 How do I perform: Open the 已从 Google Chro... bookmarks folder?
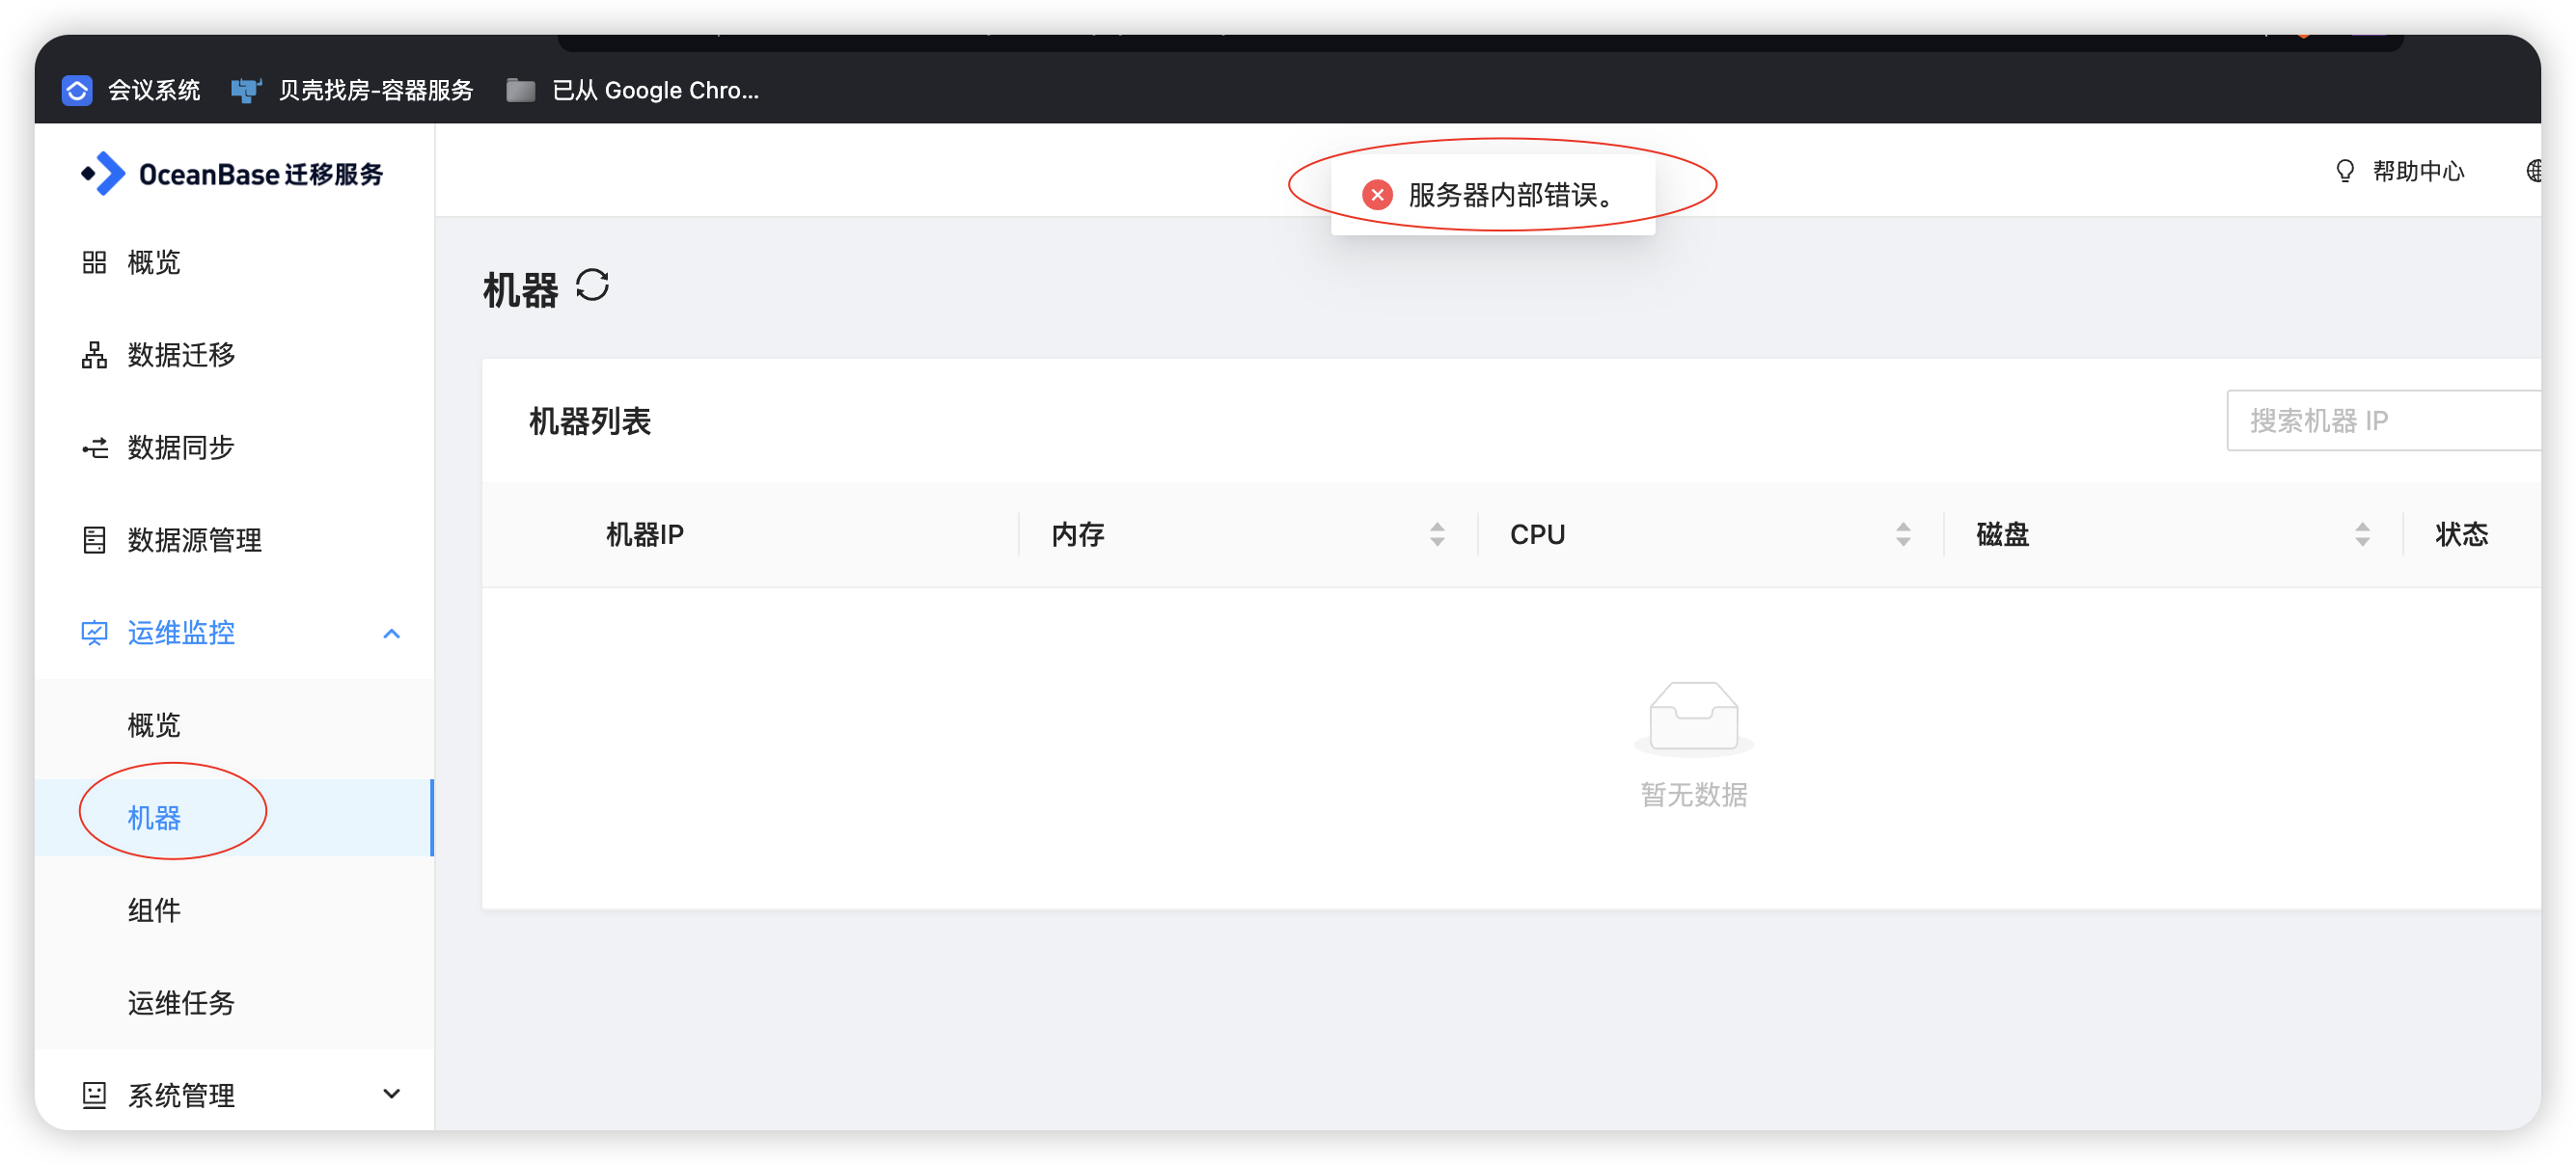pyautogui.click(x=633, y=90)
